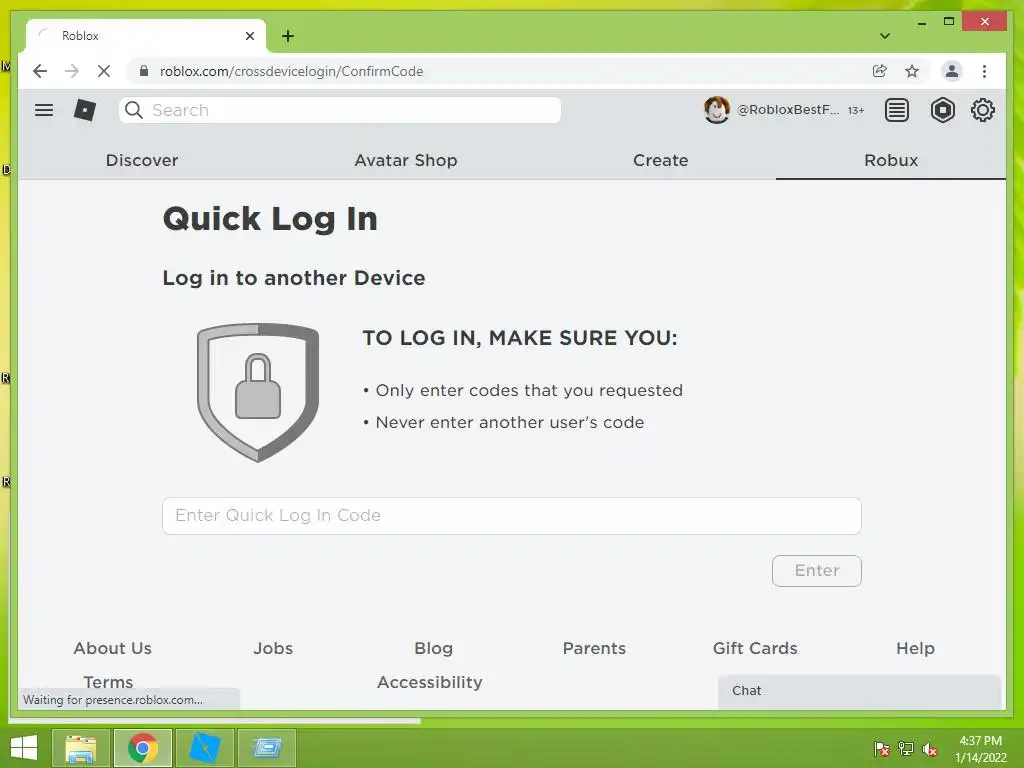Click the muted volume tray icon
This screenshot has height=768, width=1024.
(x=930, y=749)
